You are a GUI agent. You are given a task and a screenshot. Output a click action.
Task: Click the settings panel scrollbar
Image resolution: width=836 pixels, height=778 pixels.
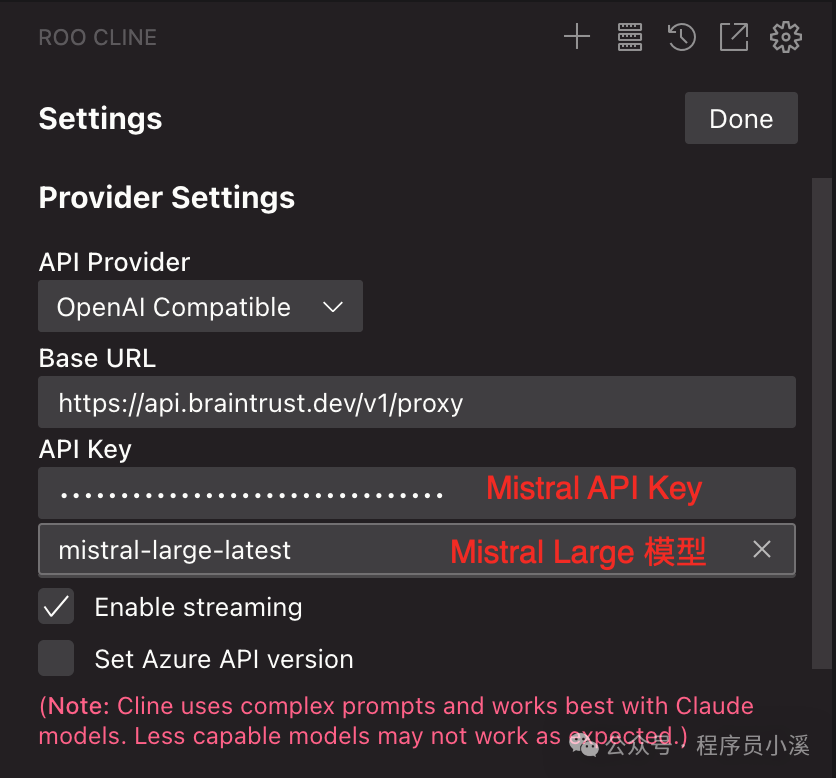pyautogui.click(x=822, y=423)
